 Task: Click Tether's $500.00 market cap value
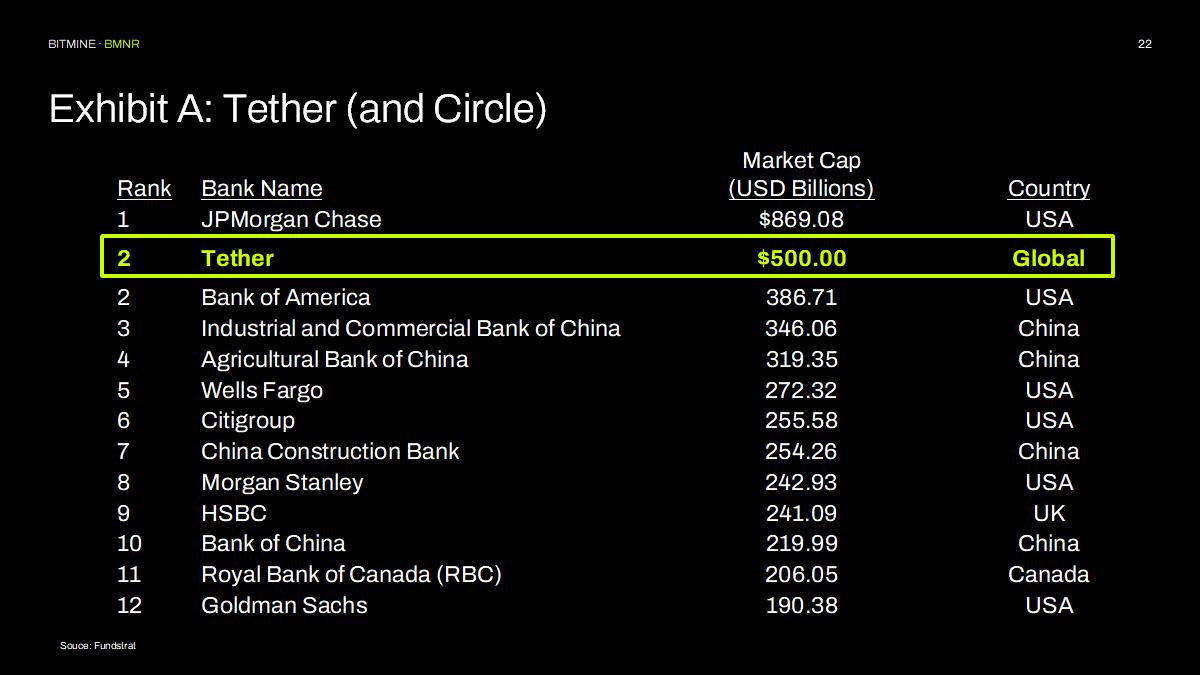[801, 258]
